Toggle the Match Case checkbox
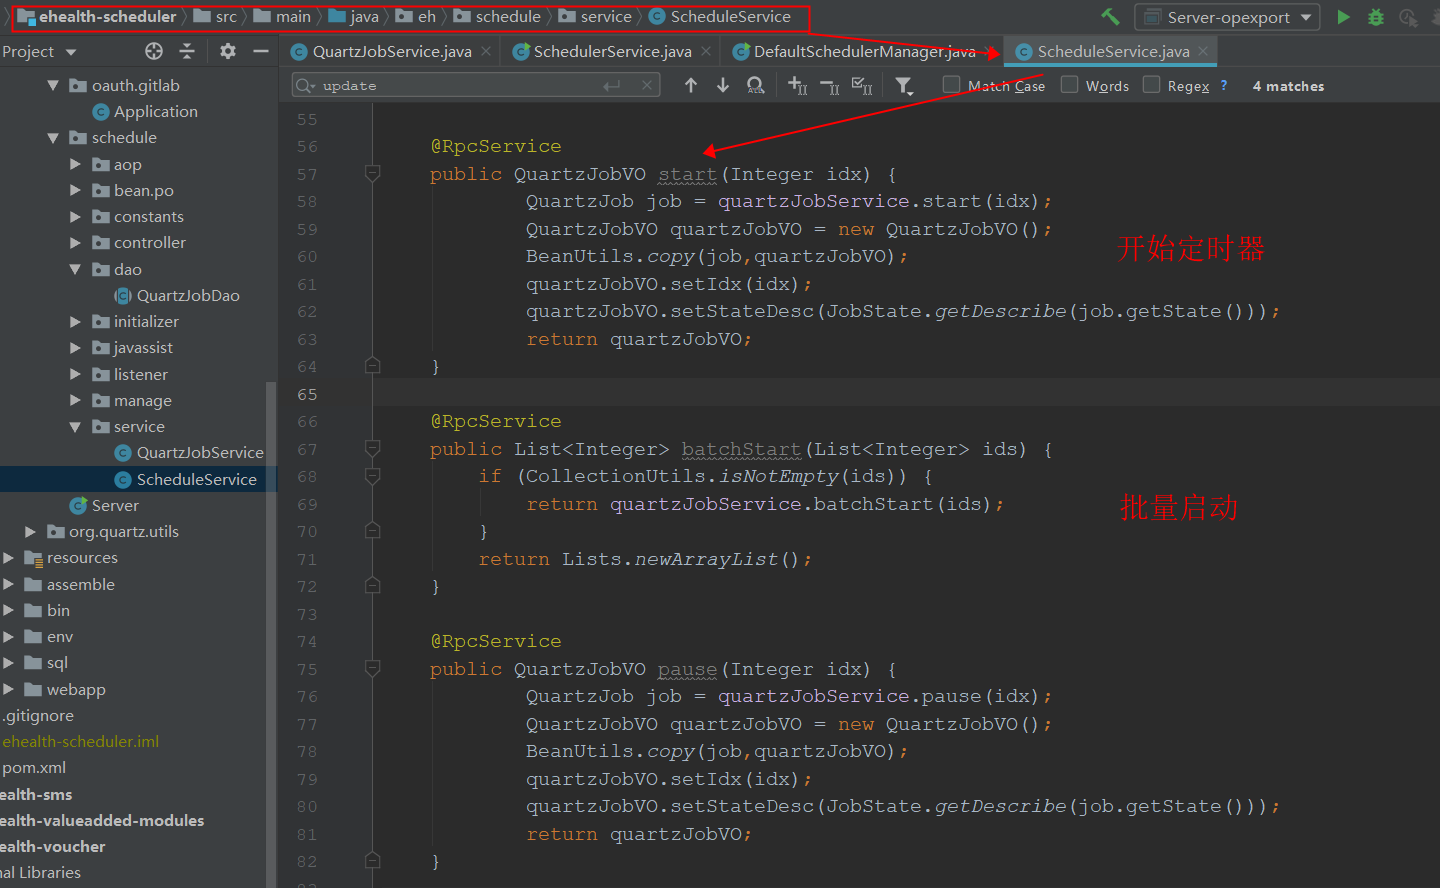Screen dimensions: 1440x888 point(952,85)
